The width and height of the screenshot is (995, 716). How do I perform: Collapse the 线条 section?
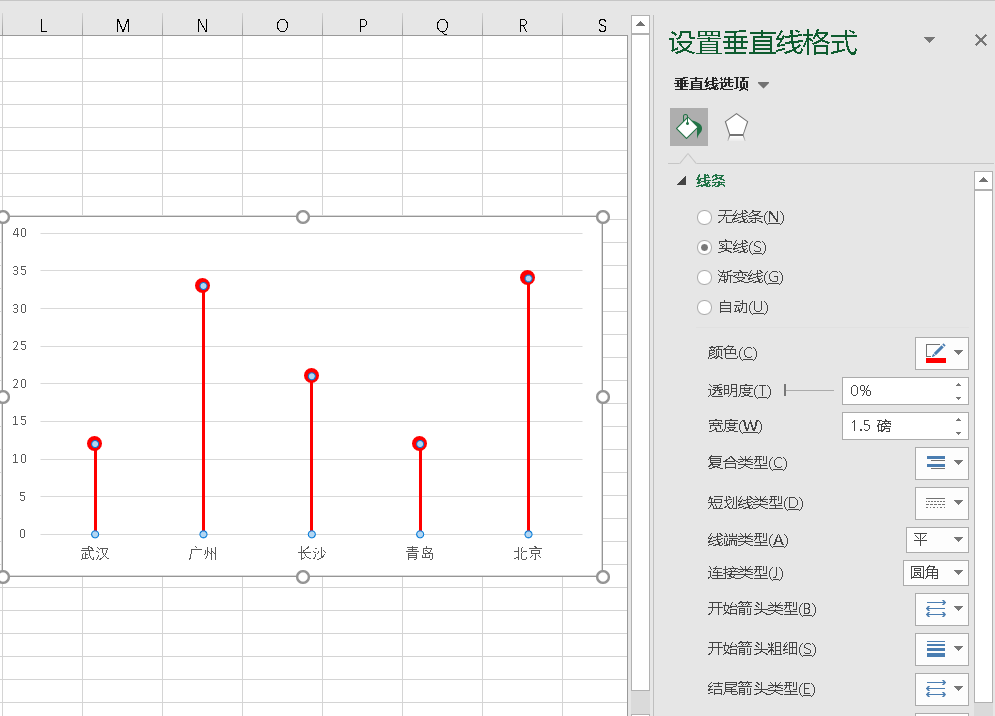coord(682,181)
